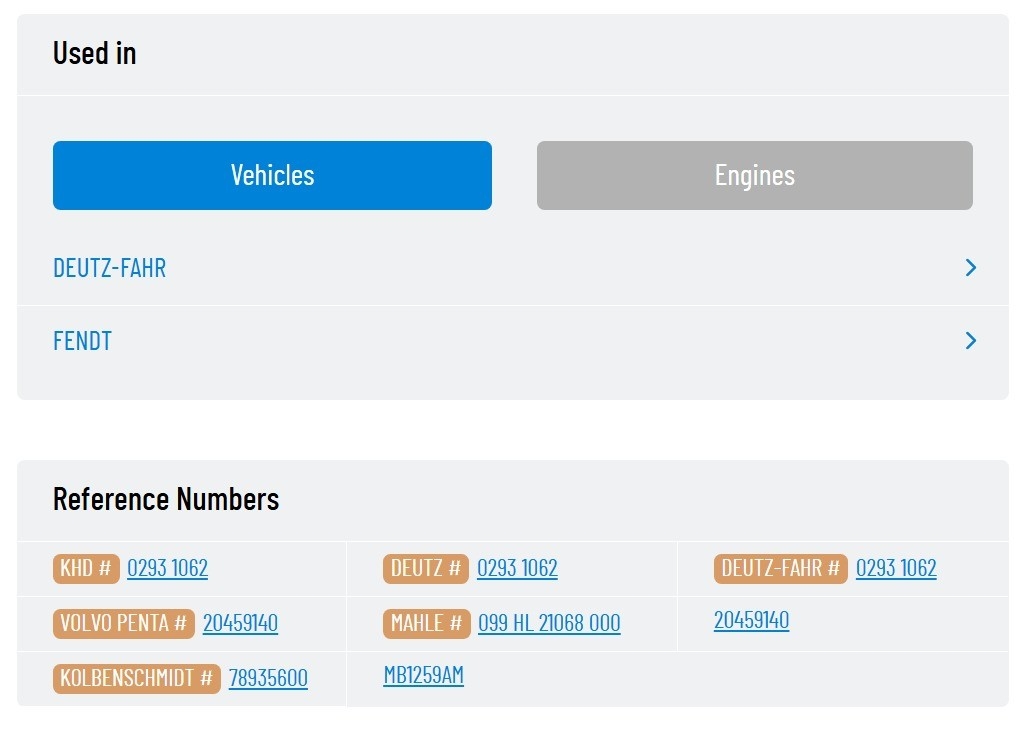Open MAHLE reference 099 HL 21068 000
Screen dimensions: 1024x747
549,623
